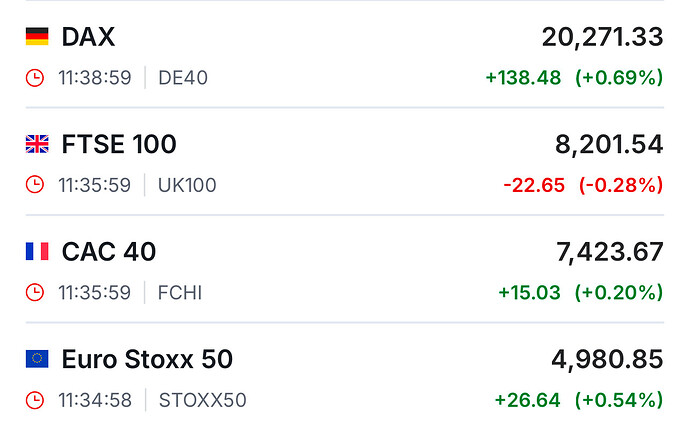The image size is (690, 423).
Task: Click the French flag icon beside CAC 40
Action: point(37,252)
